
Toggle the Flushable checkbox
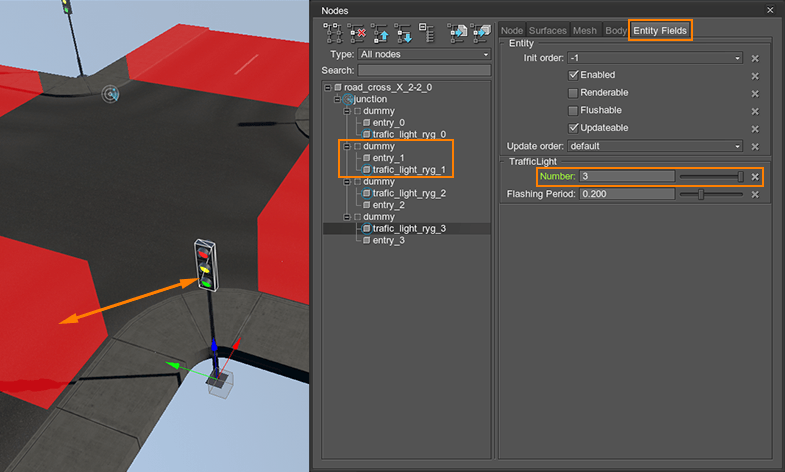[573, 111]
